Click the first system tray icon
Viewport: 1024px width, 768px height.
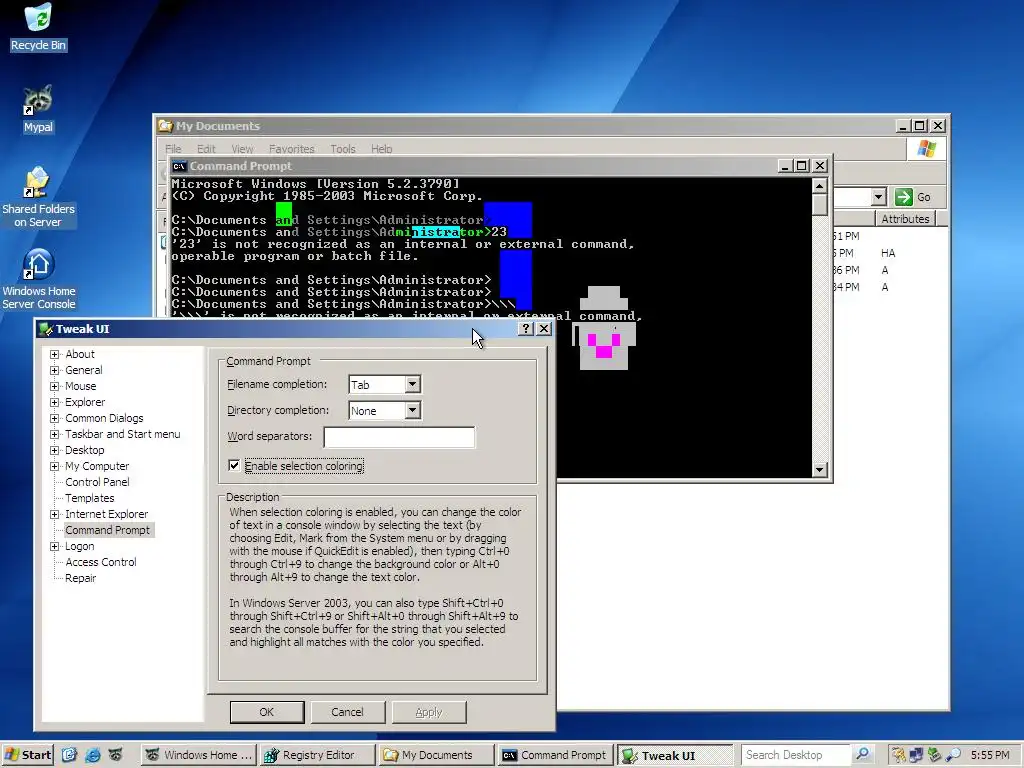click(x=899, y=755)
